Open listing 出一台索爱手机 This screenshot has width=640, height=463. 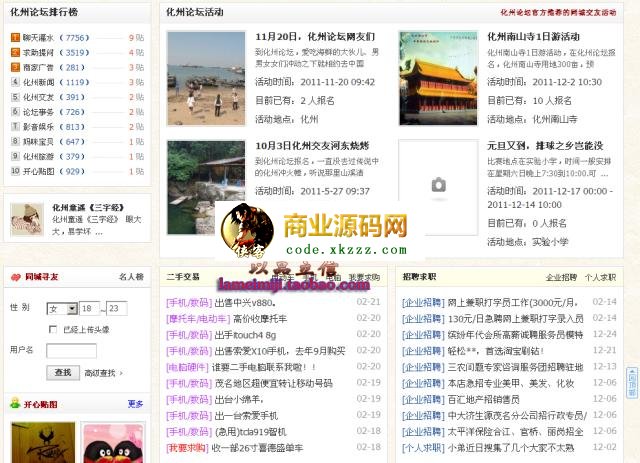pyautogui.click(x=246, y=416)
